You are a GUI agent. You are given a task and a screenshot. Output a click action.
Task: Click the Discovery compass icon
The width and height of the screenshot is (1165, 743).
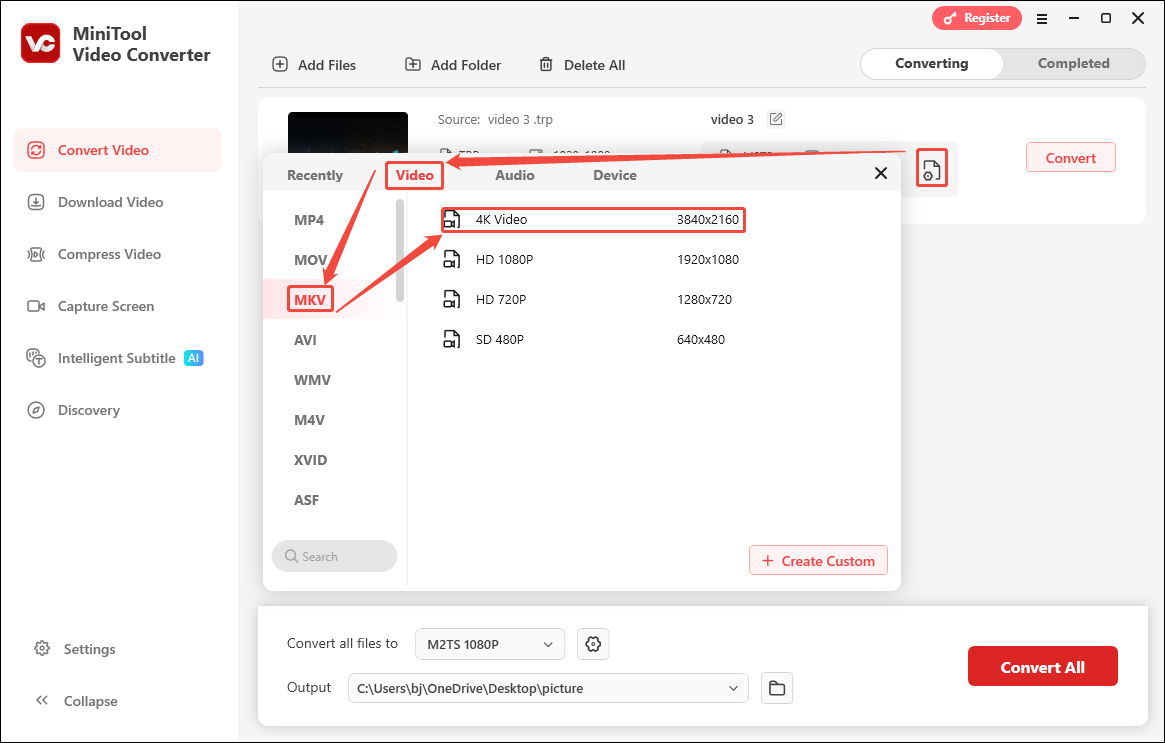click(36, 410)
